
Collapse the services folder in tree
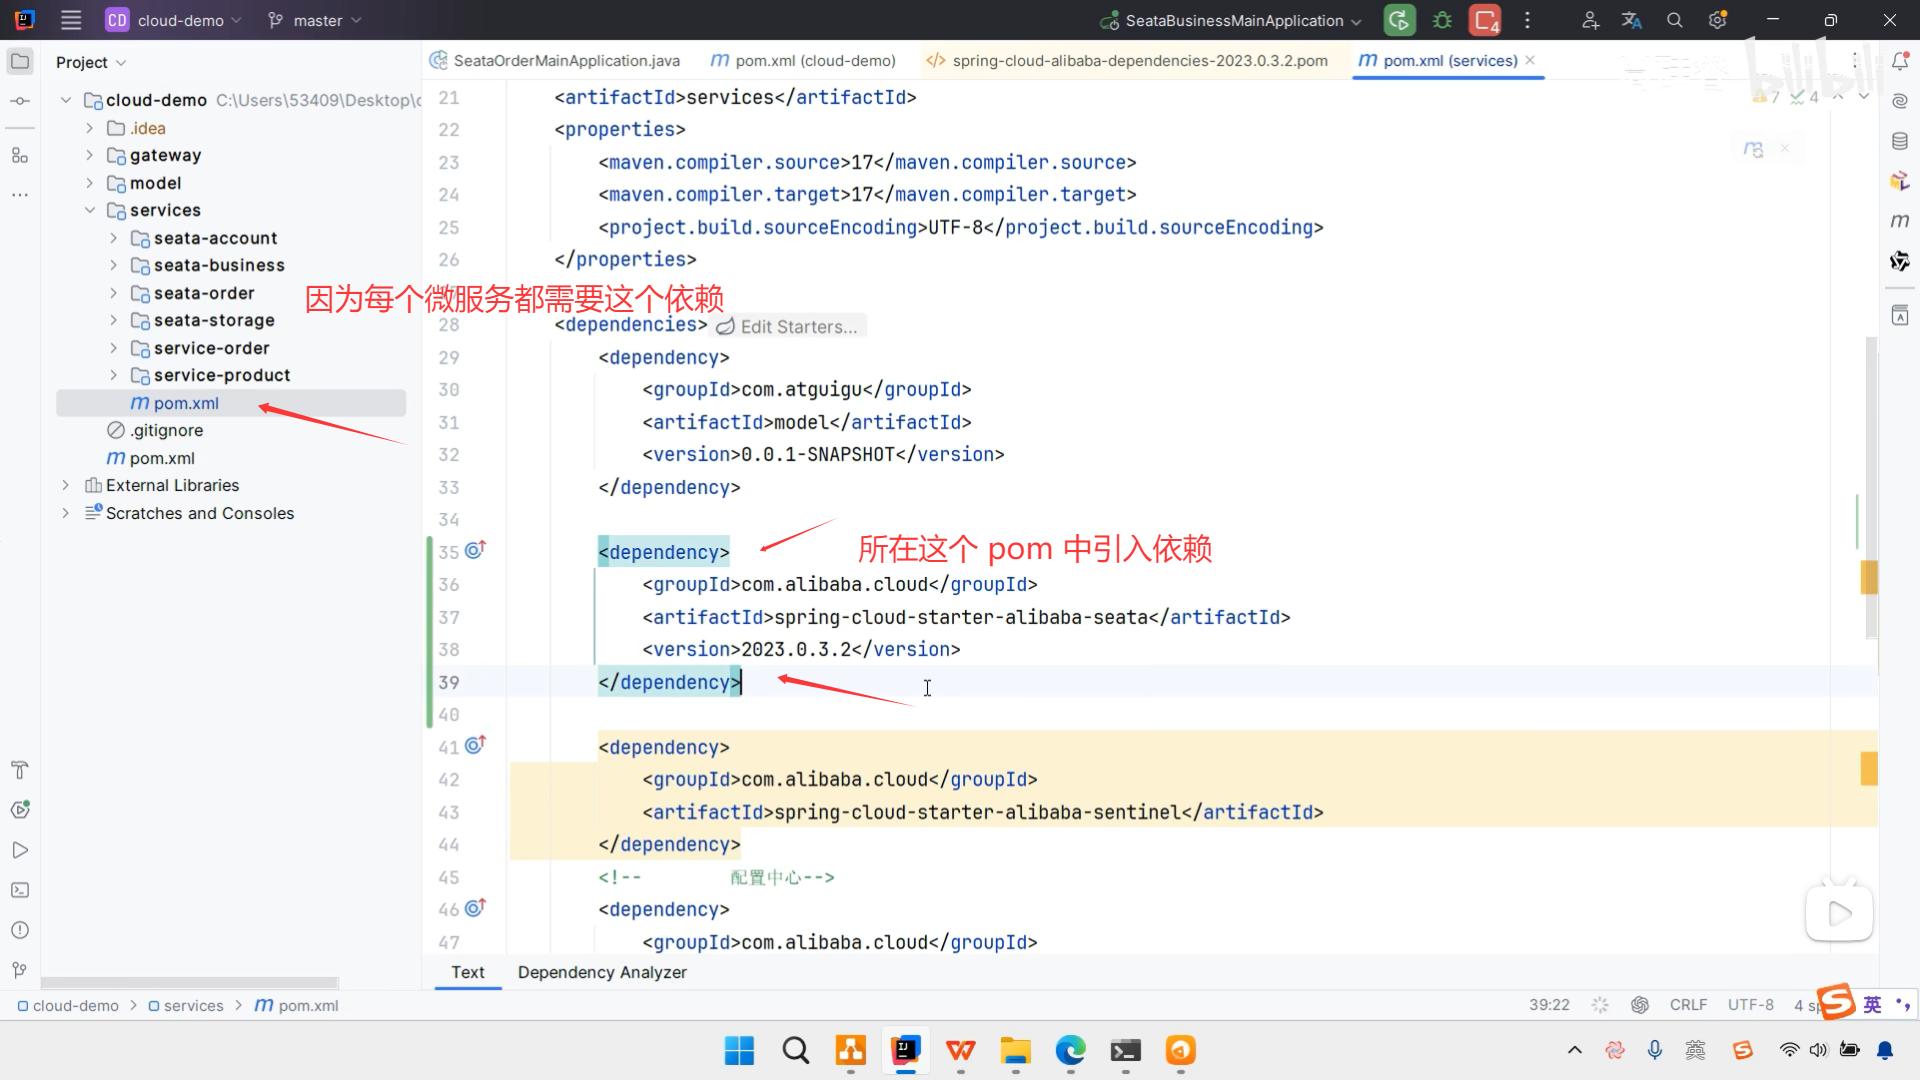click(x=90, y=210)
